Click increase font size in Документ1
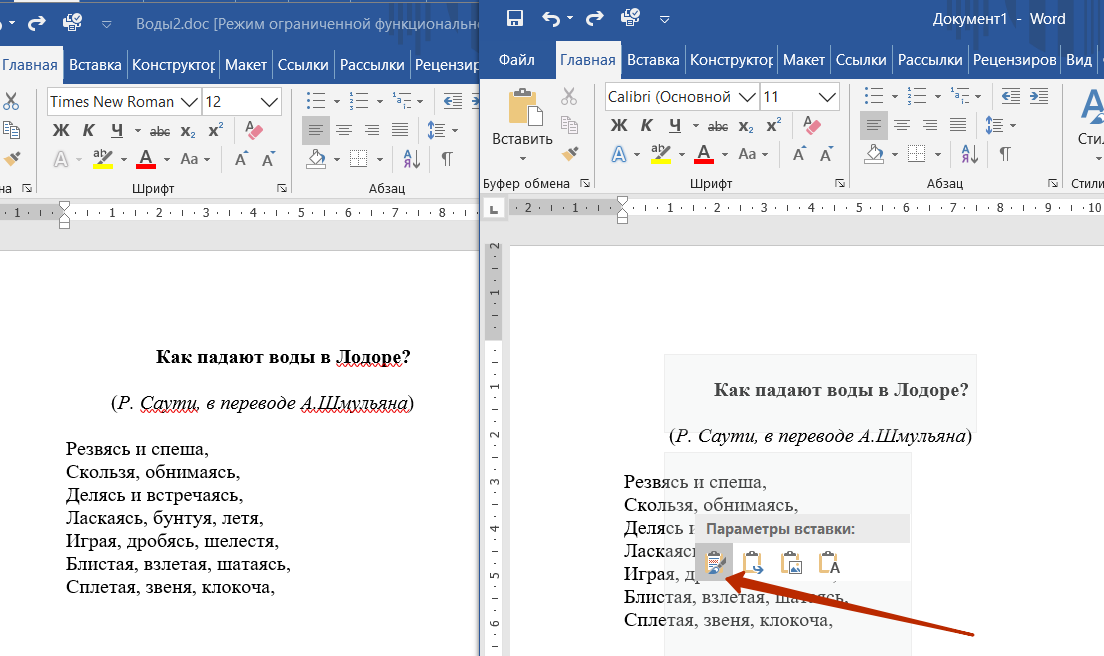Screen dimensions: 1104x656 click(x=799, y=153)
